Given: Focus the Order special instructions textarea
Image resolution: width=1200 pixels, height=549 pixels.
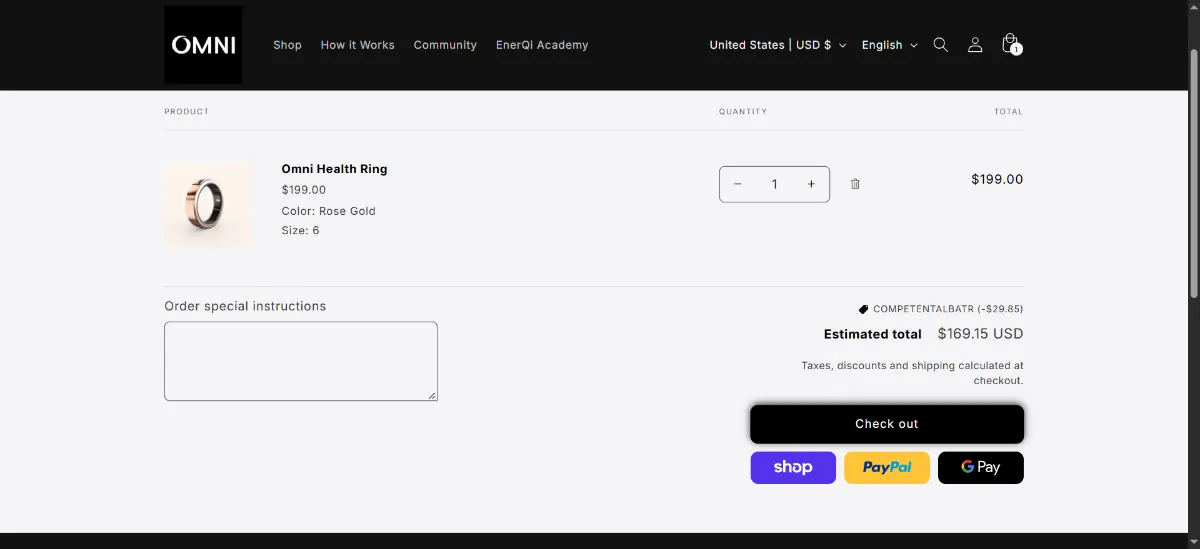Looking at the screenshot, I should [x=301, y=361].
